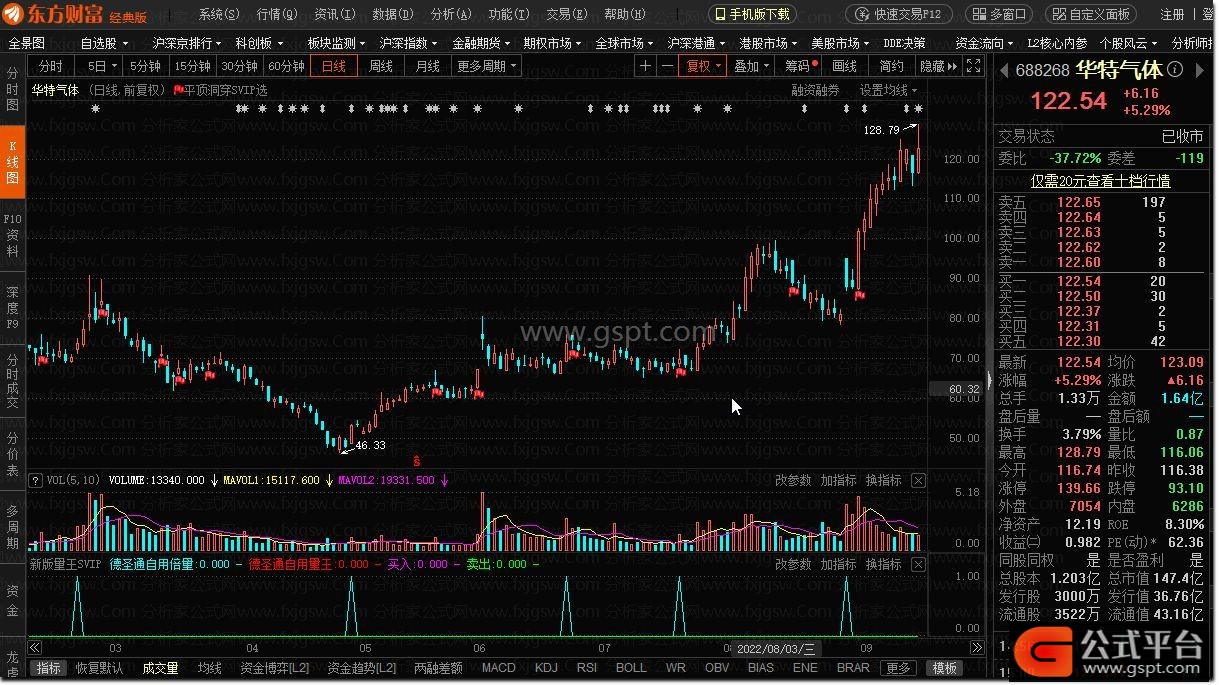Switch to 60分钟 period

pyautogui.click(x=286, y=66)
